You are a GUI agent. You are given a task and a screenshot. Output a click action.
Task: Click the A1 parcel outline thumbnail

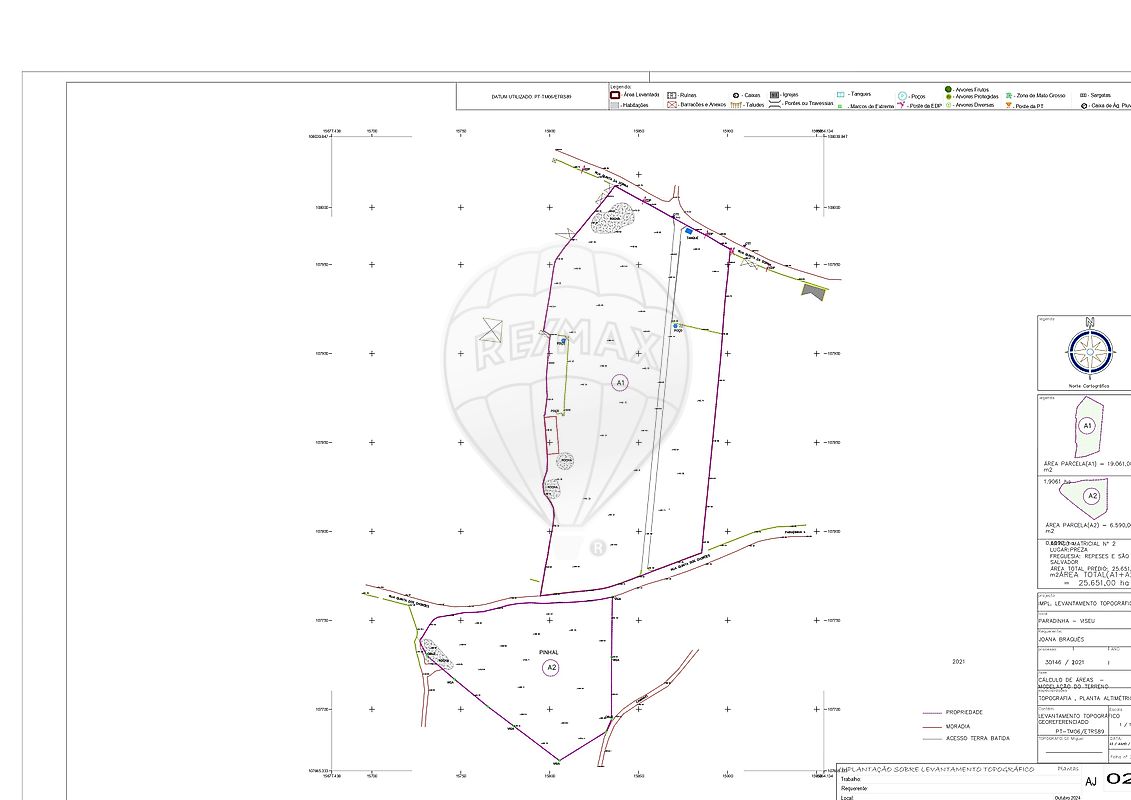click(1088, 426)
